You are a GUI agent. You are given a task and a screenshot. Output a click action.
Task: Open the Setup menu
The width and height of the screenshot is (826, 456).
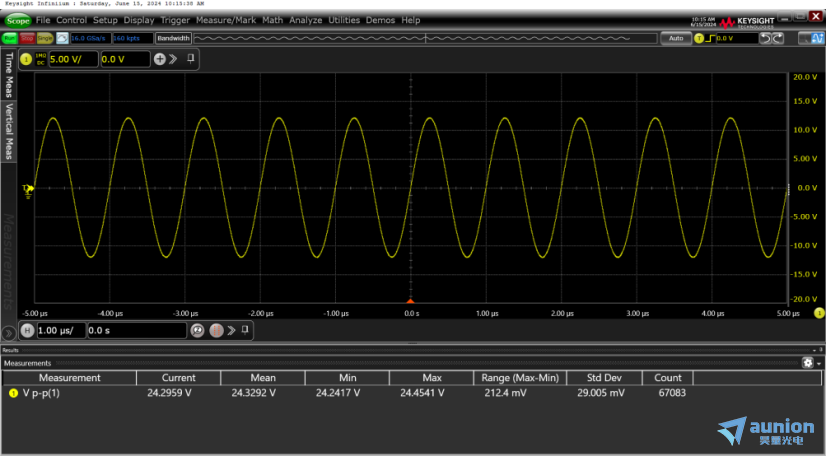tap(105, 20)
